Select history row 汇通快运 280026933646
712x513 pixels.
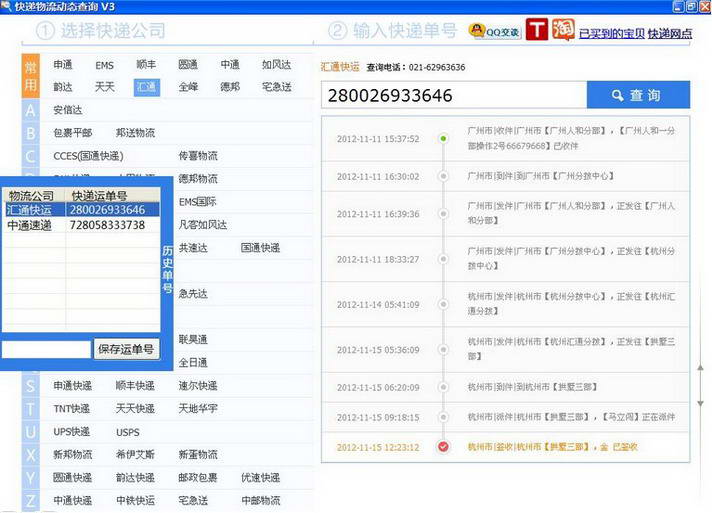82,210
